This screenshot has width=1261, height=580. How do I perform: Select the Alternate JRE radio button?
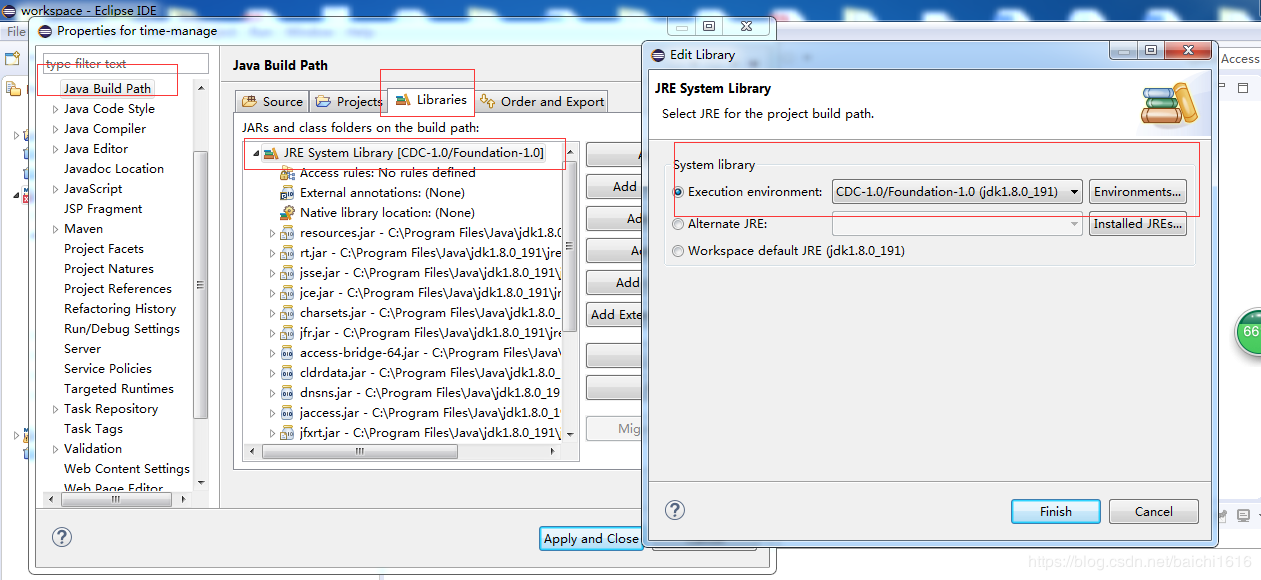[x=679, y=224]
